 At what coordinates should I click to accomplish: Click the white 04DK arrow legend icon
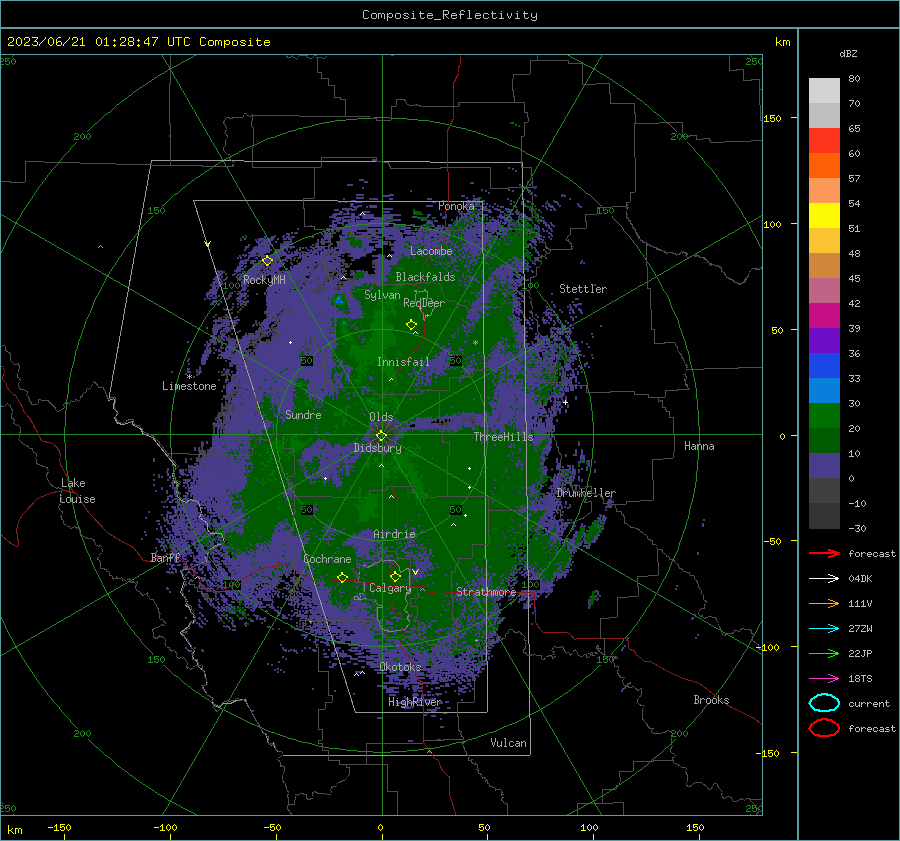[824, 579]
